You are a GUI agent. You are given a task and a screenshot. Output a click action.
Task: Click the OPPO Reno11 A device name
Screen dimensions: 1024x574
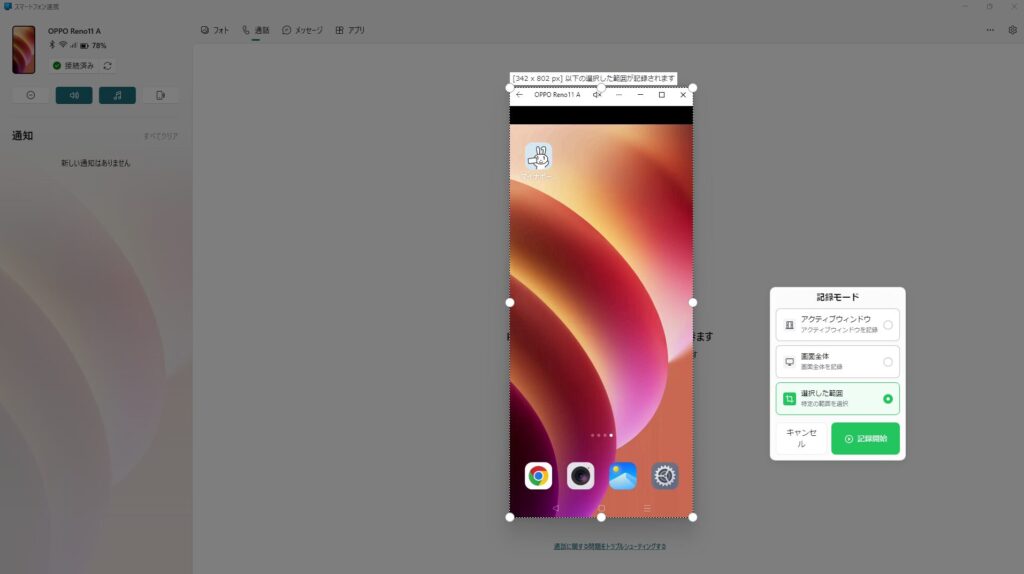coord(74,31)
